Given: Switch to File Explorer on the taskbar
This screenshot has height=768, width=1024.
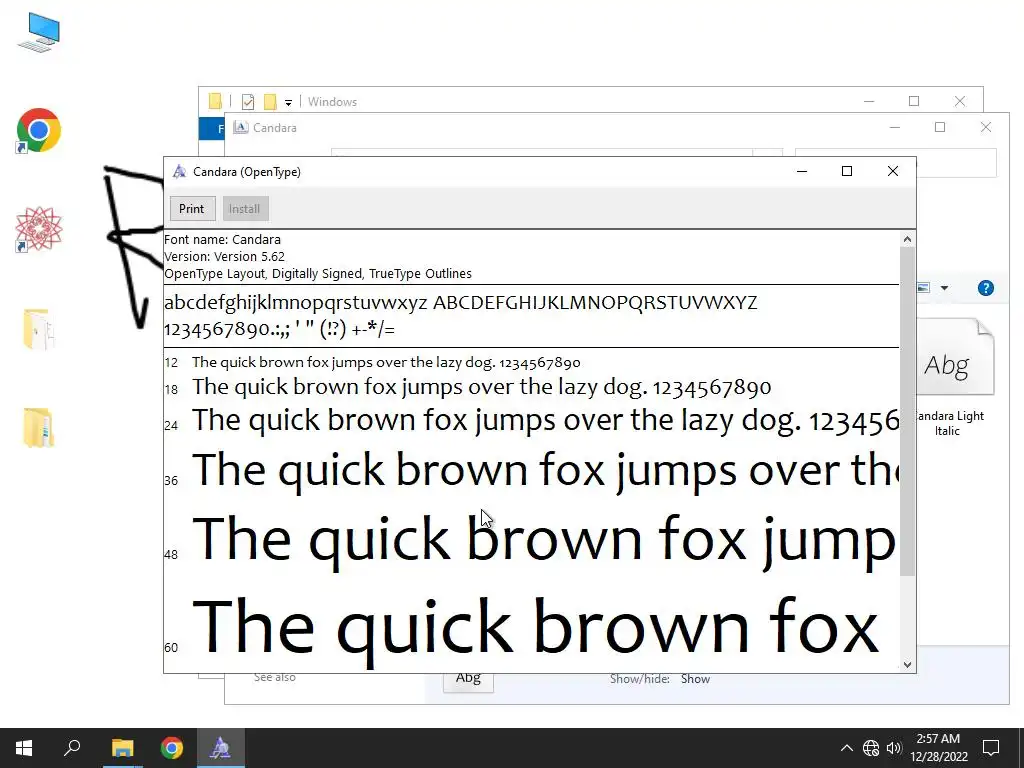Looking at the screenshot, I should [122, 748].
